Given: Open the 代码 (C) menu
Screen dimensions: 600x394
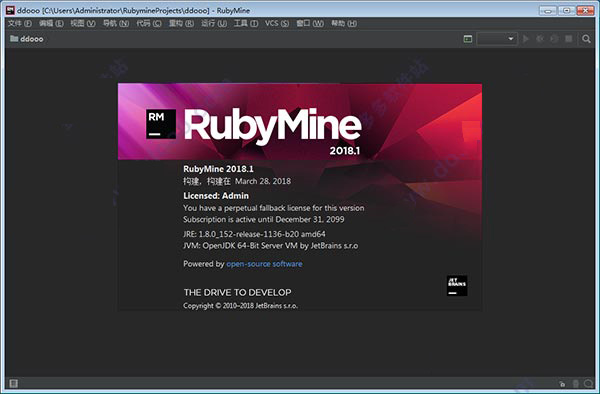Looking at the screenshot, I should coord(149,23).
